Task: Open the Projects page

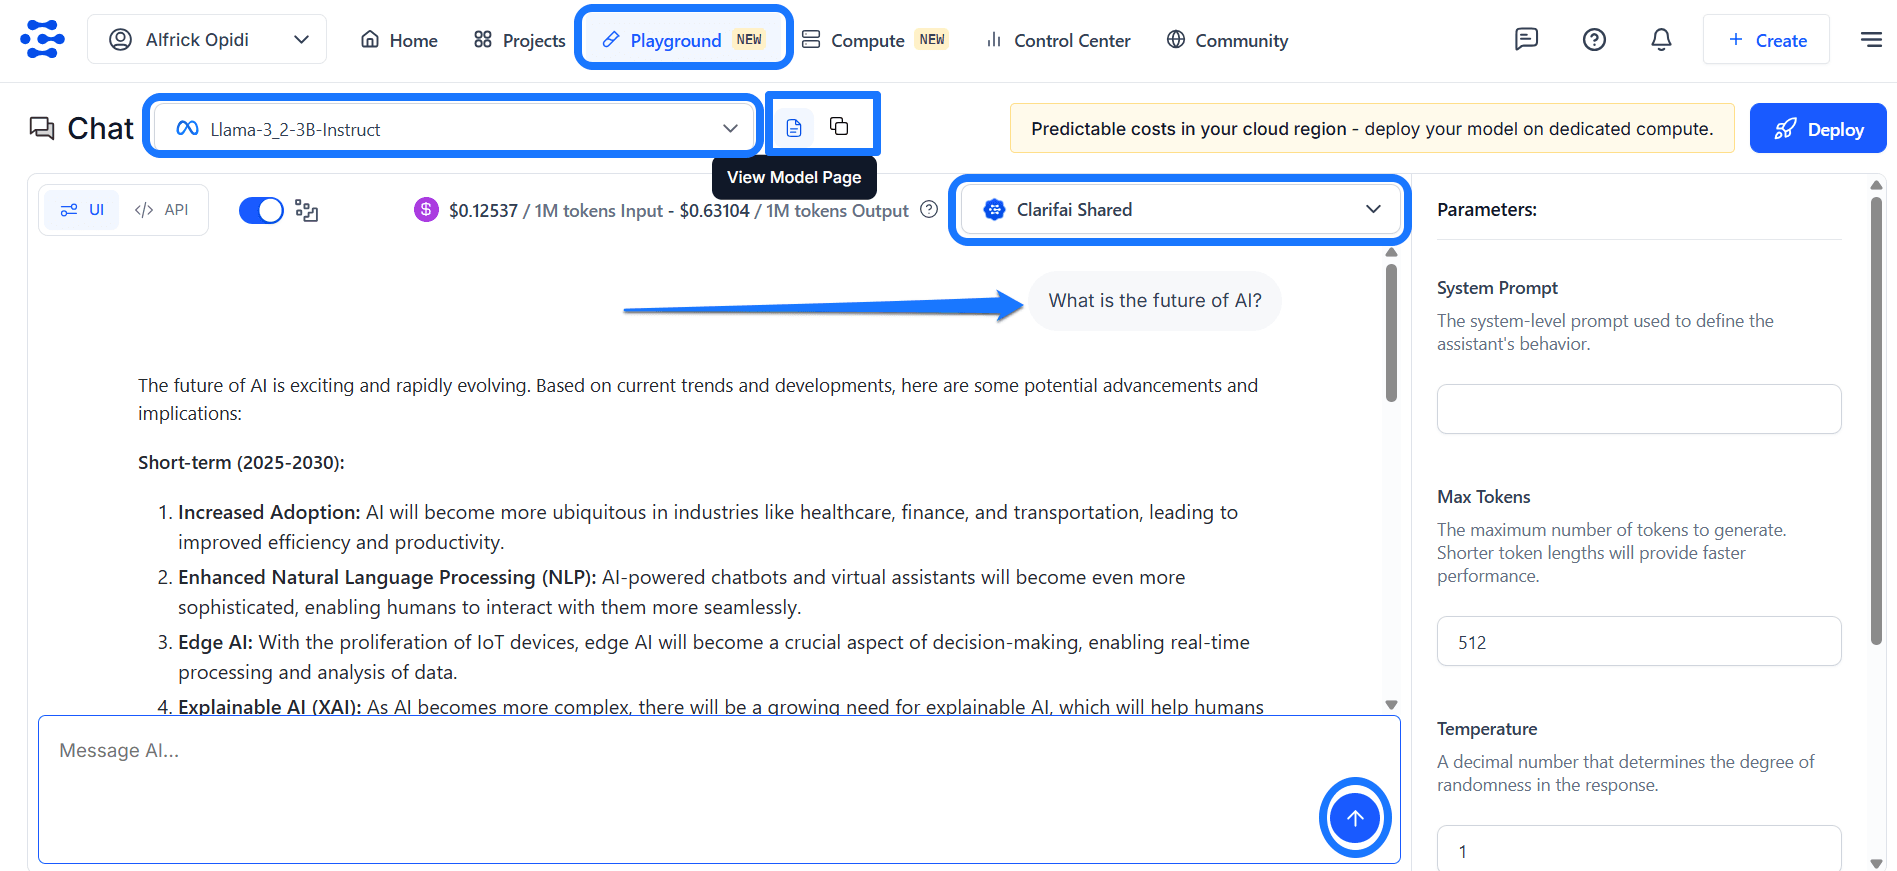Action: tap(519, 40)
